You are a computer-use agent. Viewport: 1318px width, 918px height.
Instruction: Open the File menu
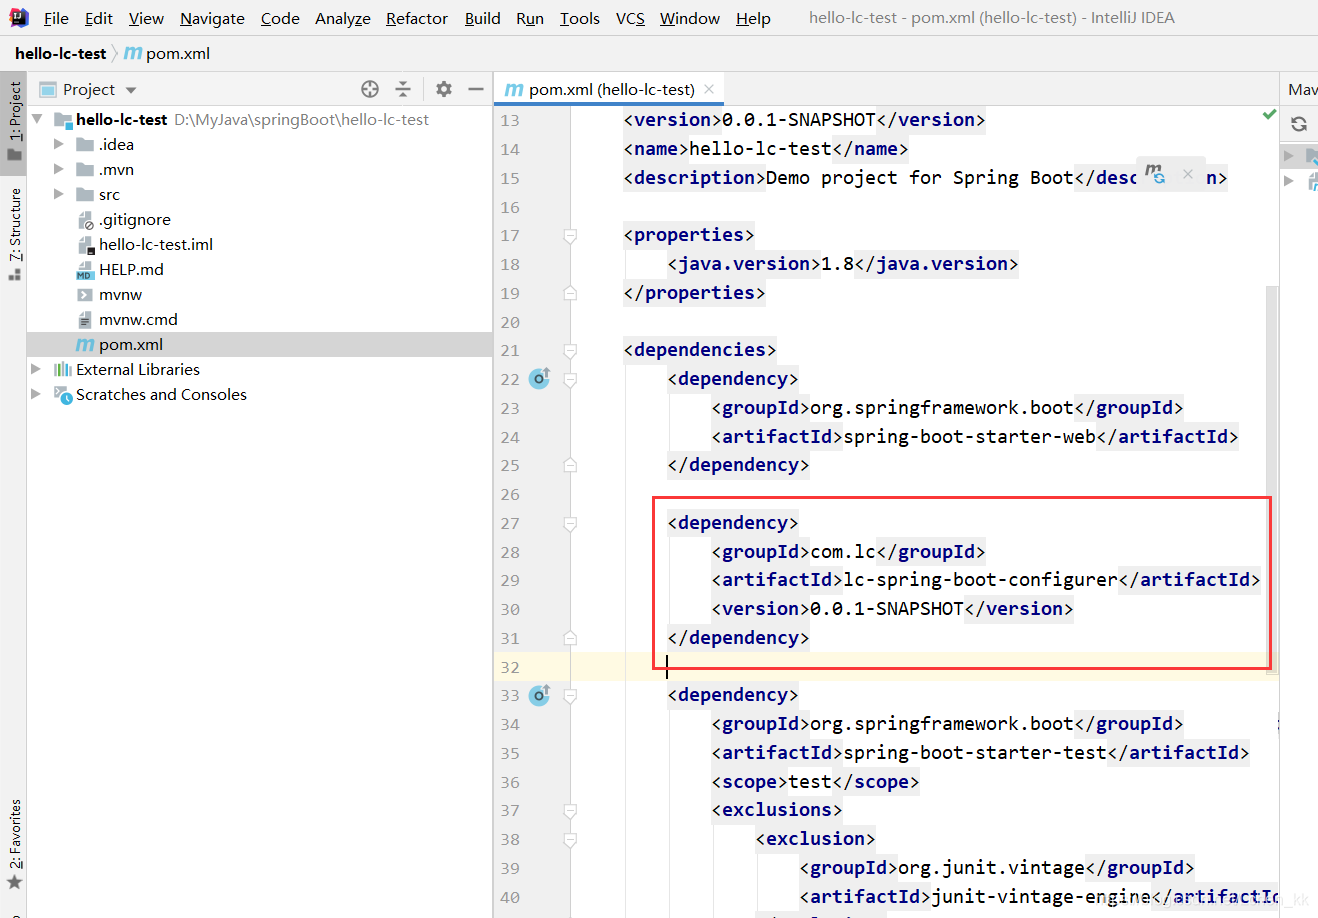coord(56,18)
